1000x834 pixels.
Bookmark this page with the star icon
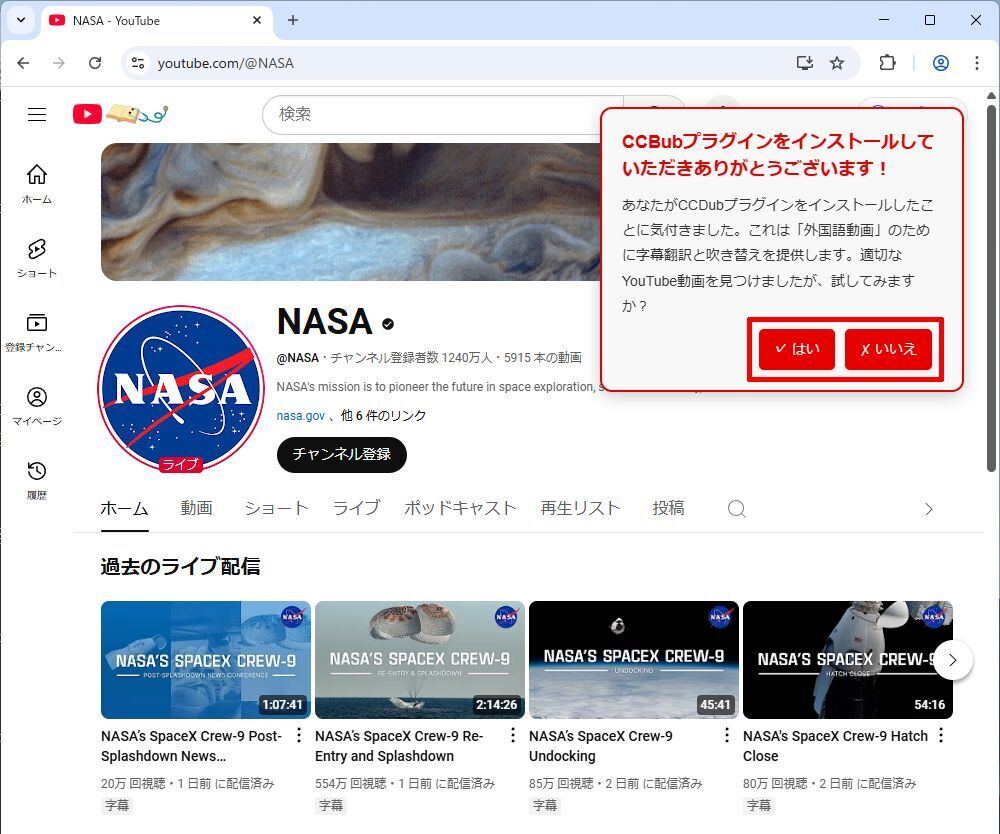click(x=837, y=62)
